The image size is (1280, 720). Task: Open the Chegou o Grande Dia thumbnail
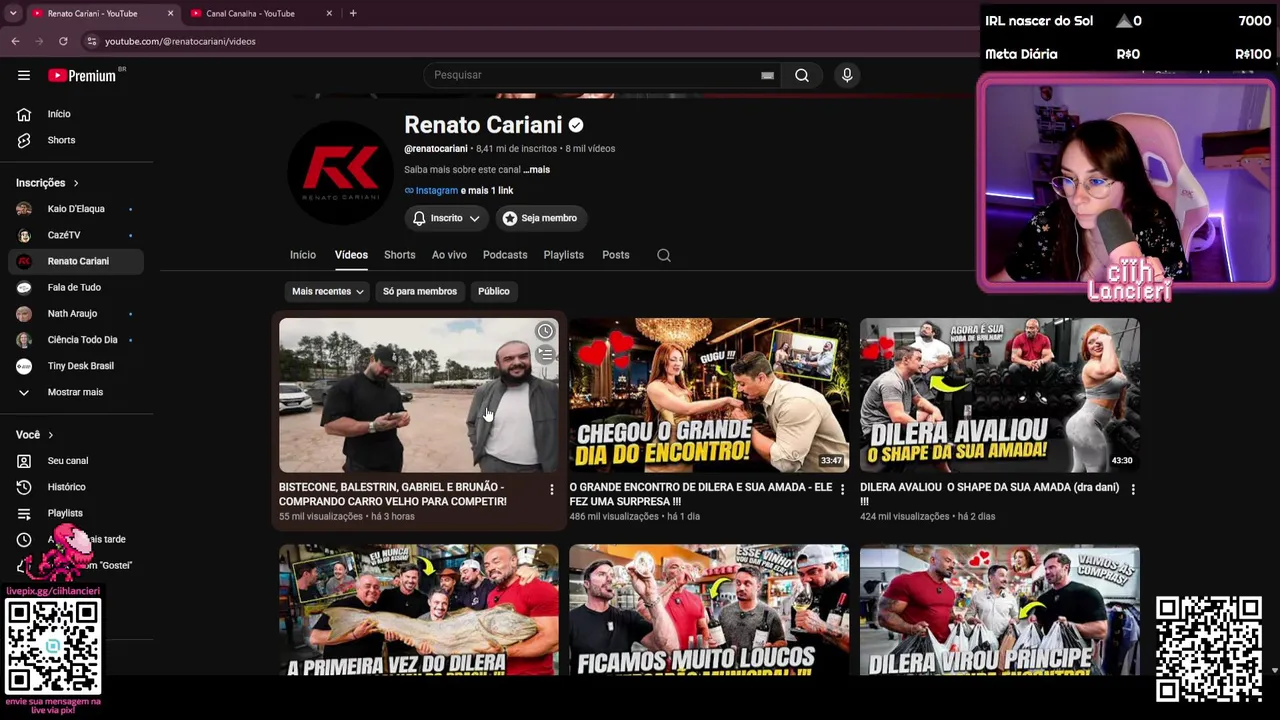coord(709,395)
